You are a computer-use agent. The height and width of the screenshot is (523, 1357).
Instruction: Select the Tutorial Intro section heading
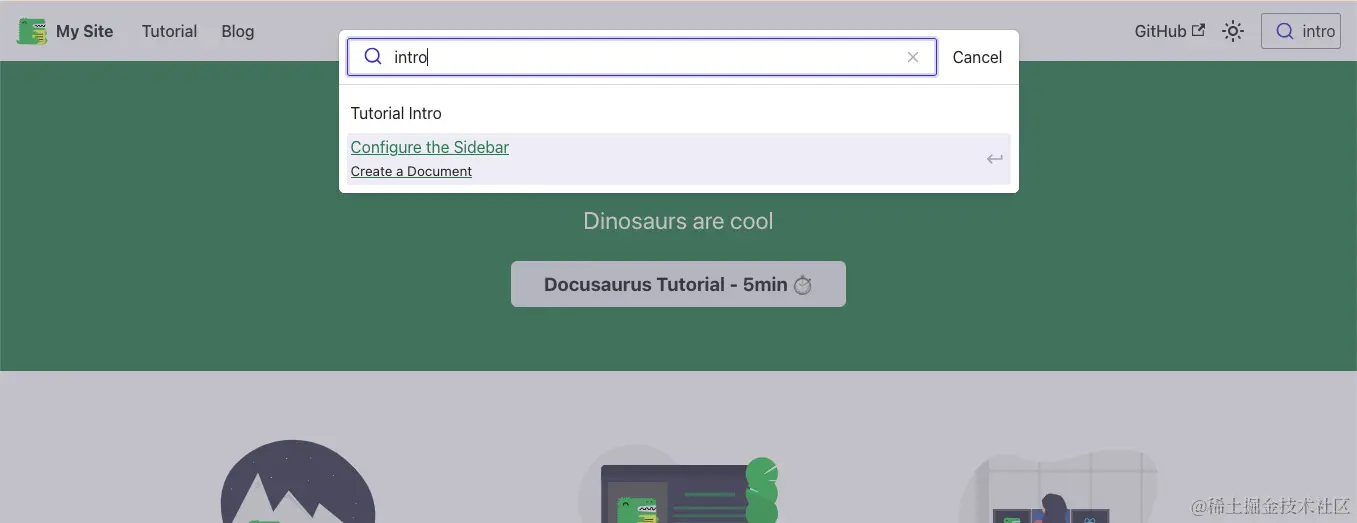coord(396,113)
